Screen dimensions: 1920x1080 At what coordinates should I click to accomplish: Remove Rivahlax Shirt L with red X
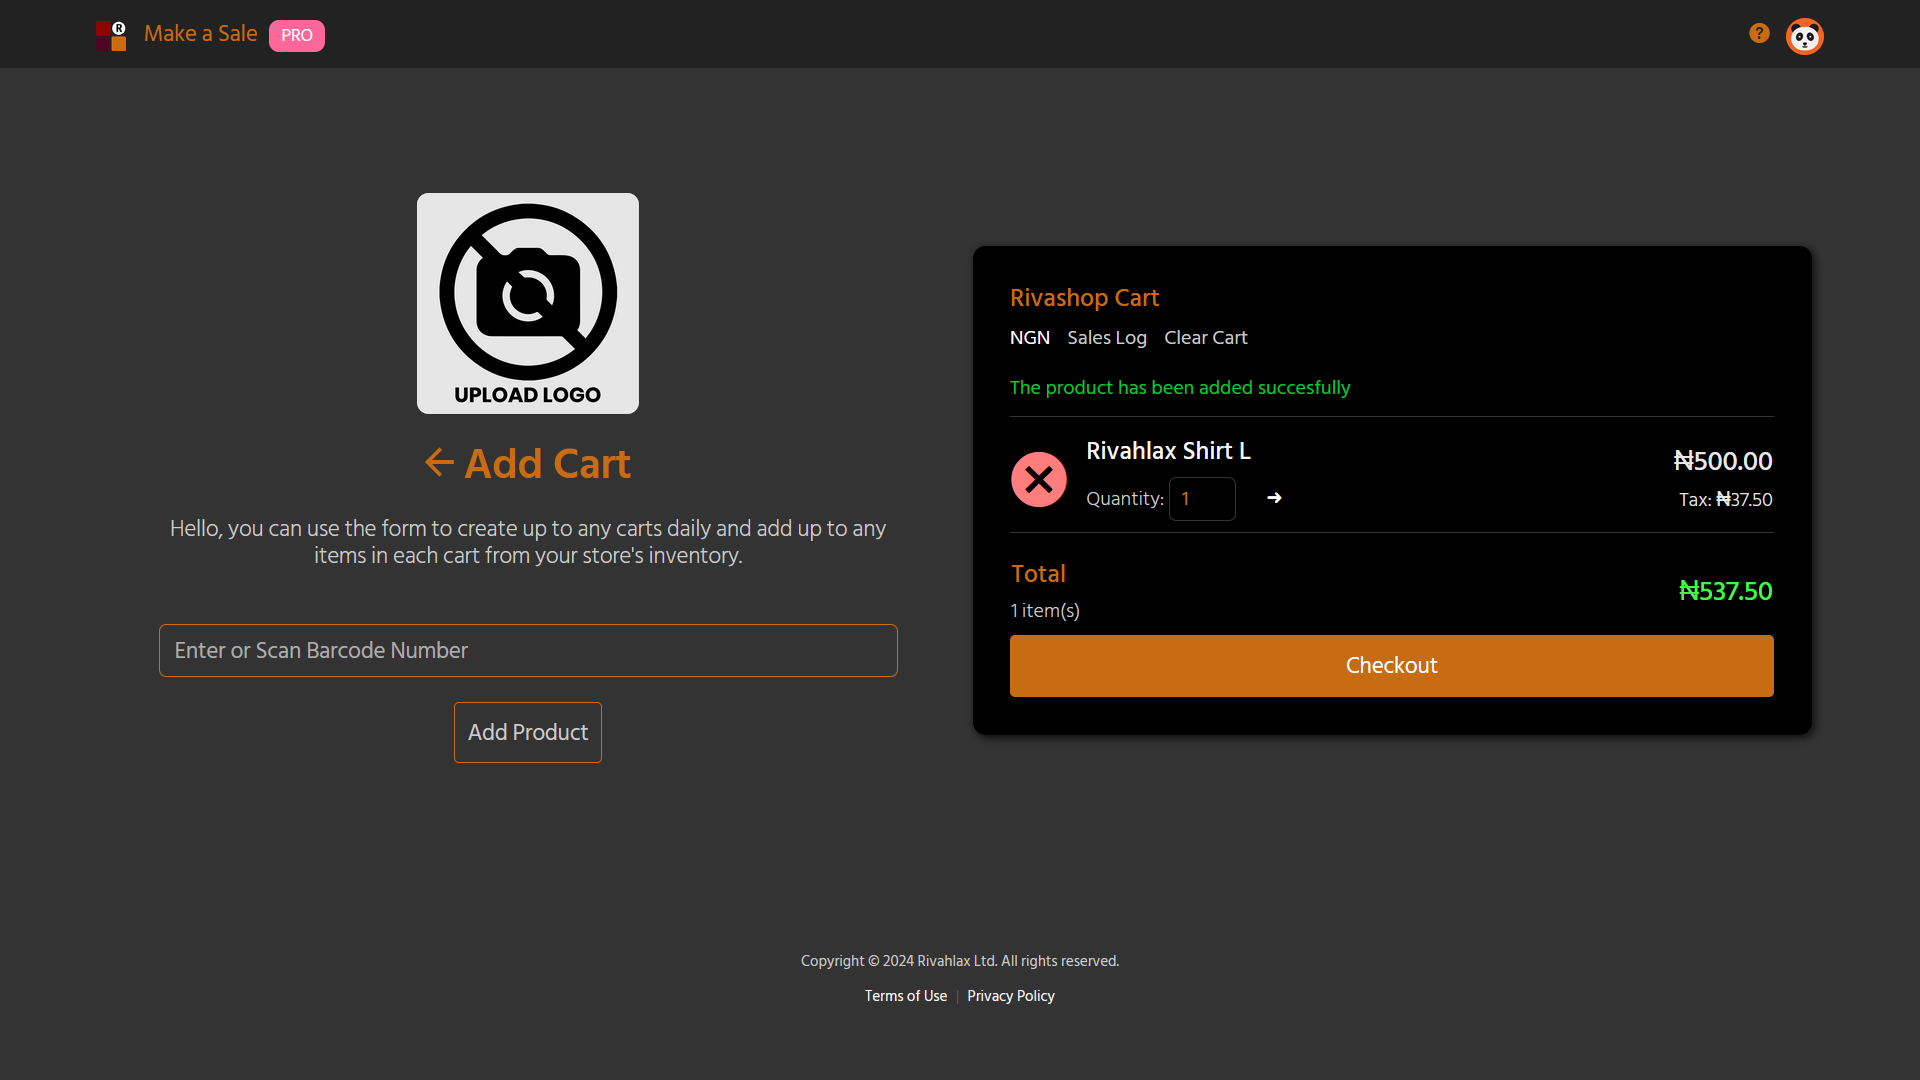pyautogui.click(x=1039, y=480)
